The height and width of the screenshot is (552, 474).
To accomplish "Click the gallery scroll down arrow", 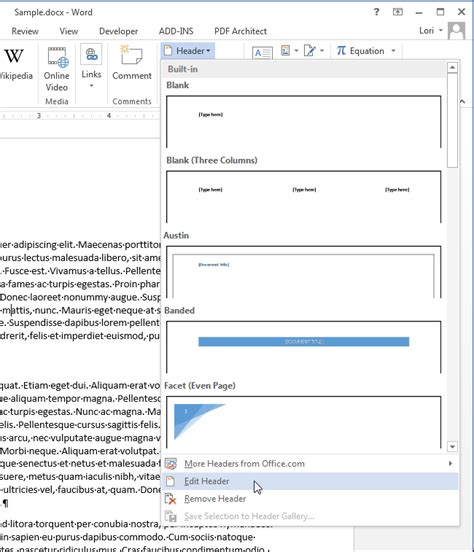I will pos(452,447).
